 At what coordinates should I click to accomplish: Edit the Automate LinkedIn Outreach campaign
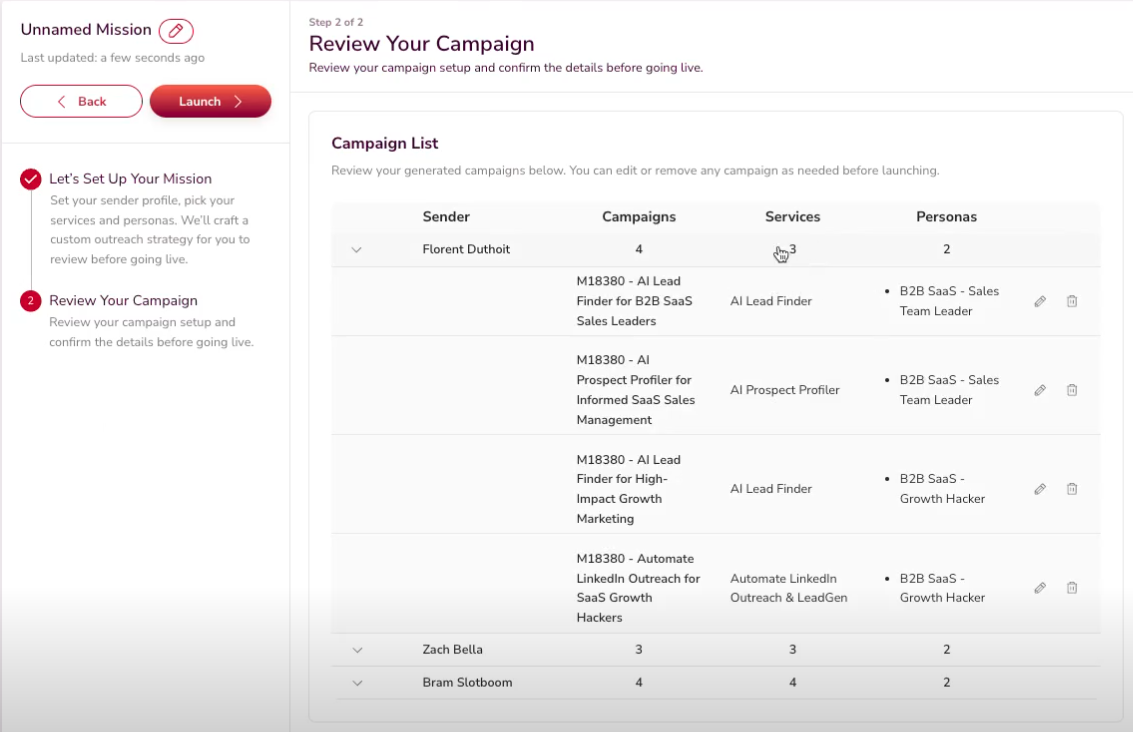1040,588
